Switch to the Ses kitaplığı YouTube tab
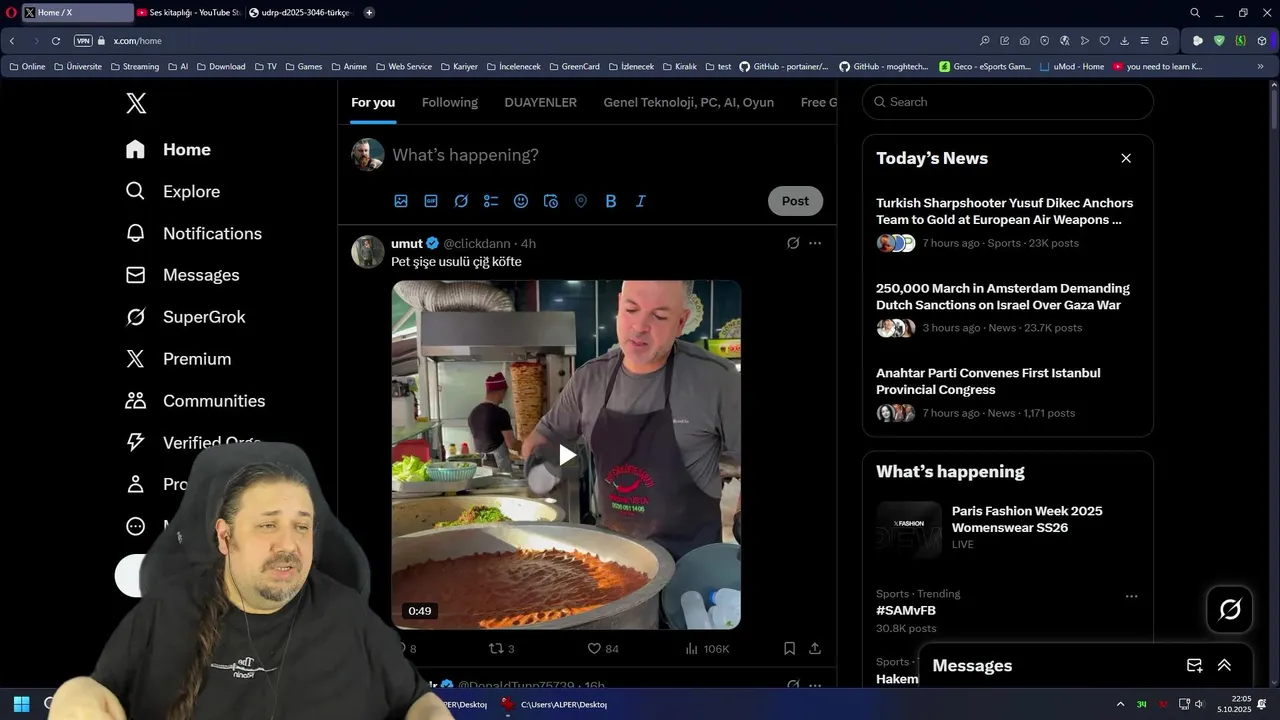This screenshot has width=1280, height=720. coord(188,13)
